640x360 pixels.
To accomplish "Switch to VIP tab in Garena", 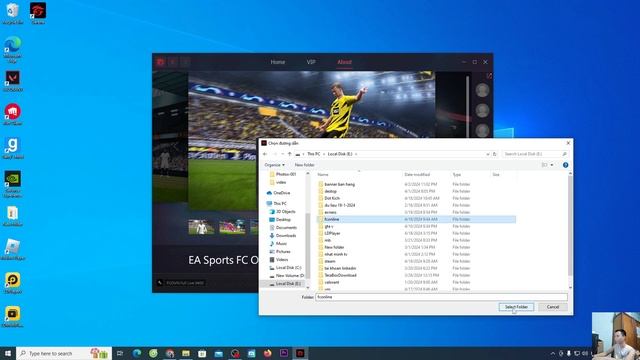I will tap(311, 62).
